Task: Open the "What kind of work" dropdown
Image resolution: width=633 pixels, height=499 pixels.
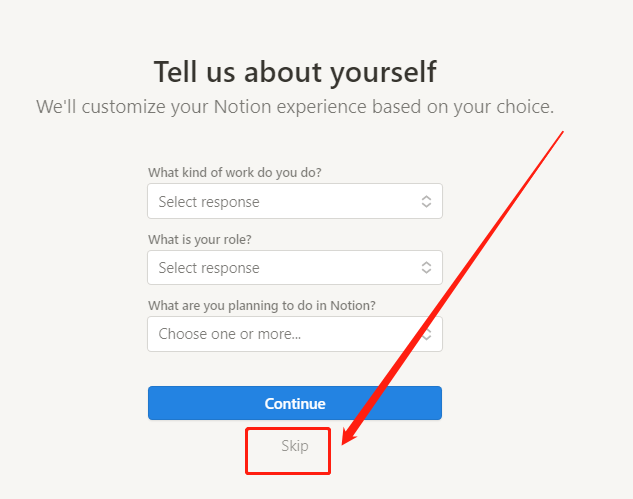Action: click(x=294, y=202)
